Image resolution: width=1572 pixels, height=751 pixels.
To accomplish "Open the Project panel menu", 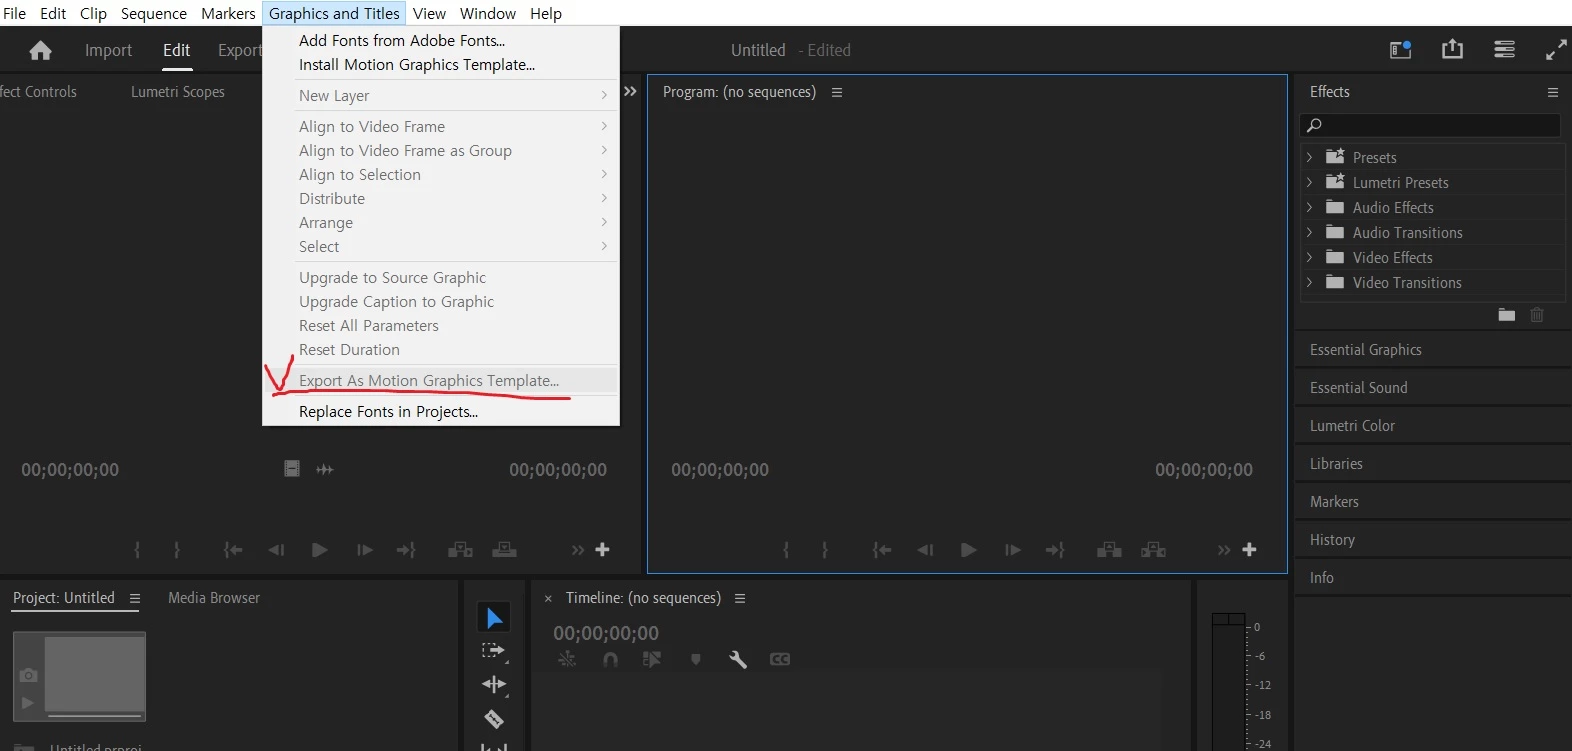I will pos(134,598).
